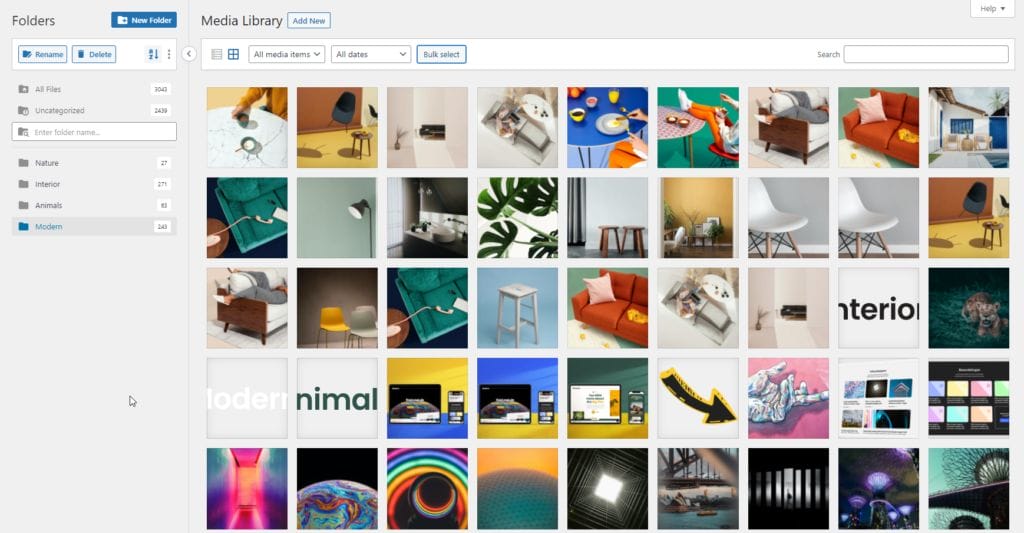Click the Add New media button

(308, 20)
